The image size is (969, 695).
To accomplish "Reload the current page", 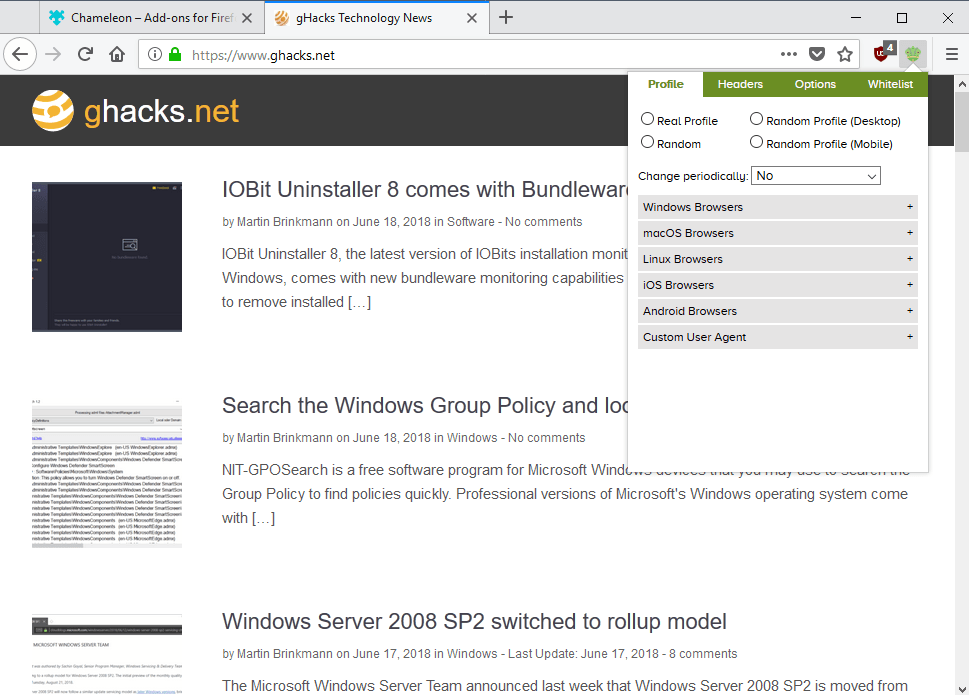I will click(85, 54).
